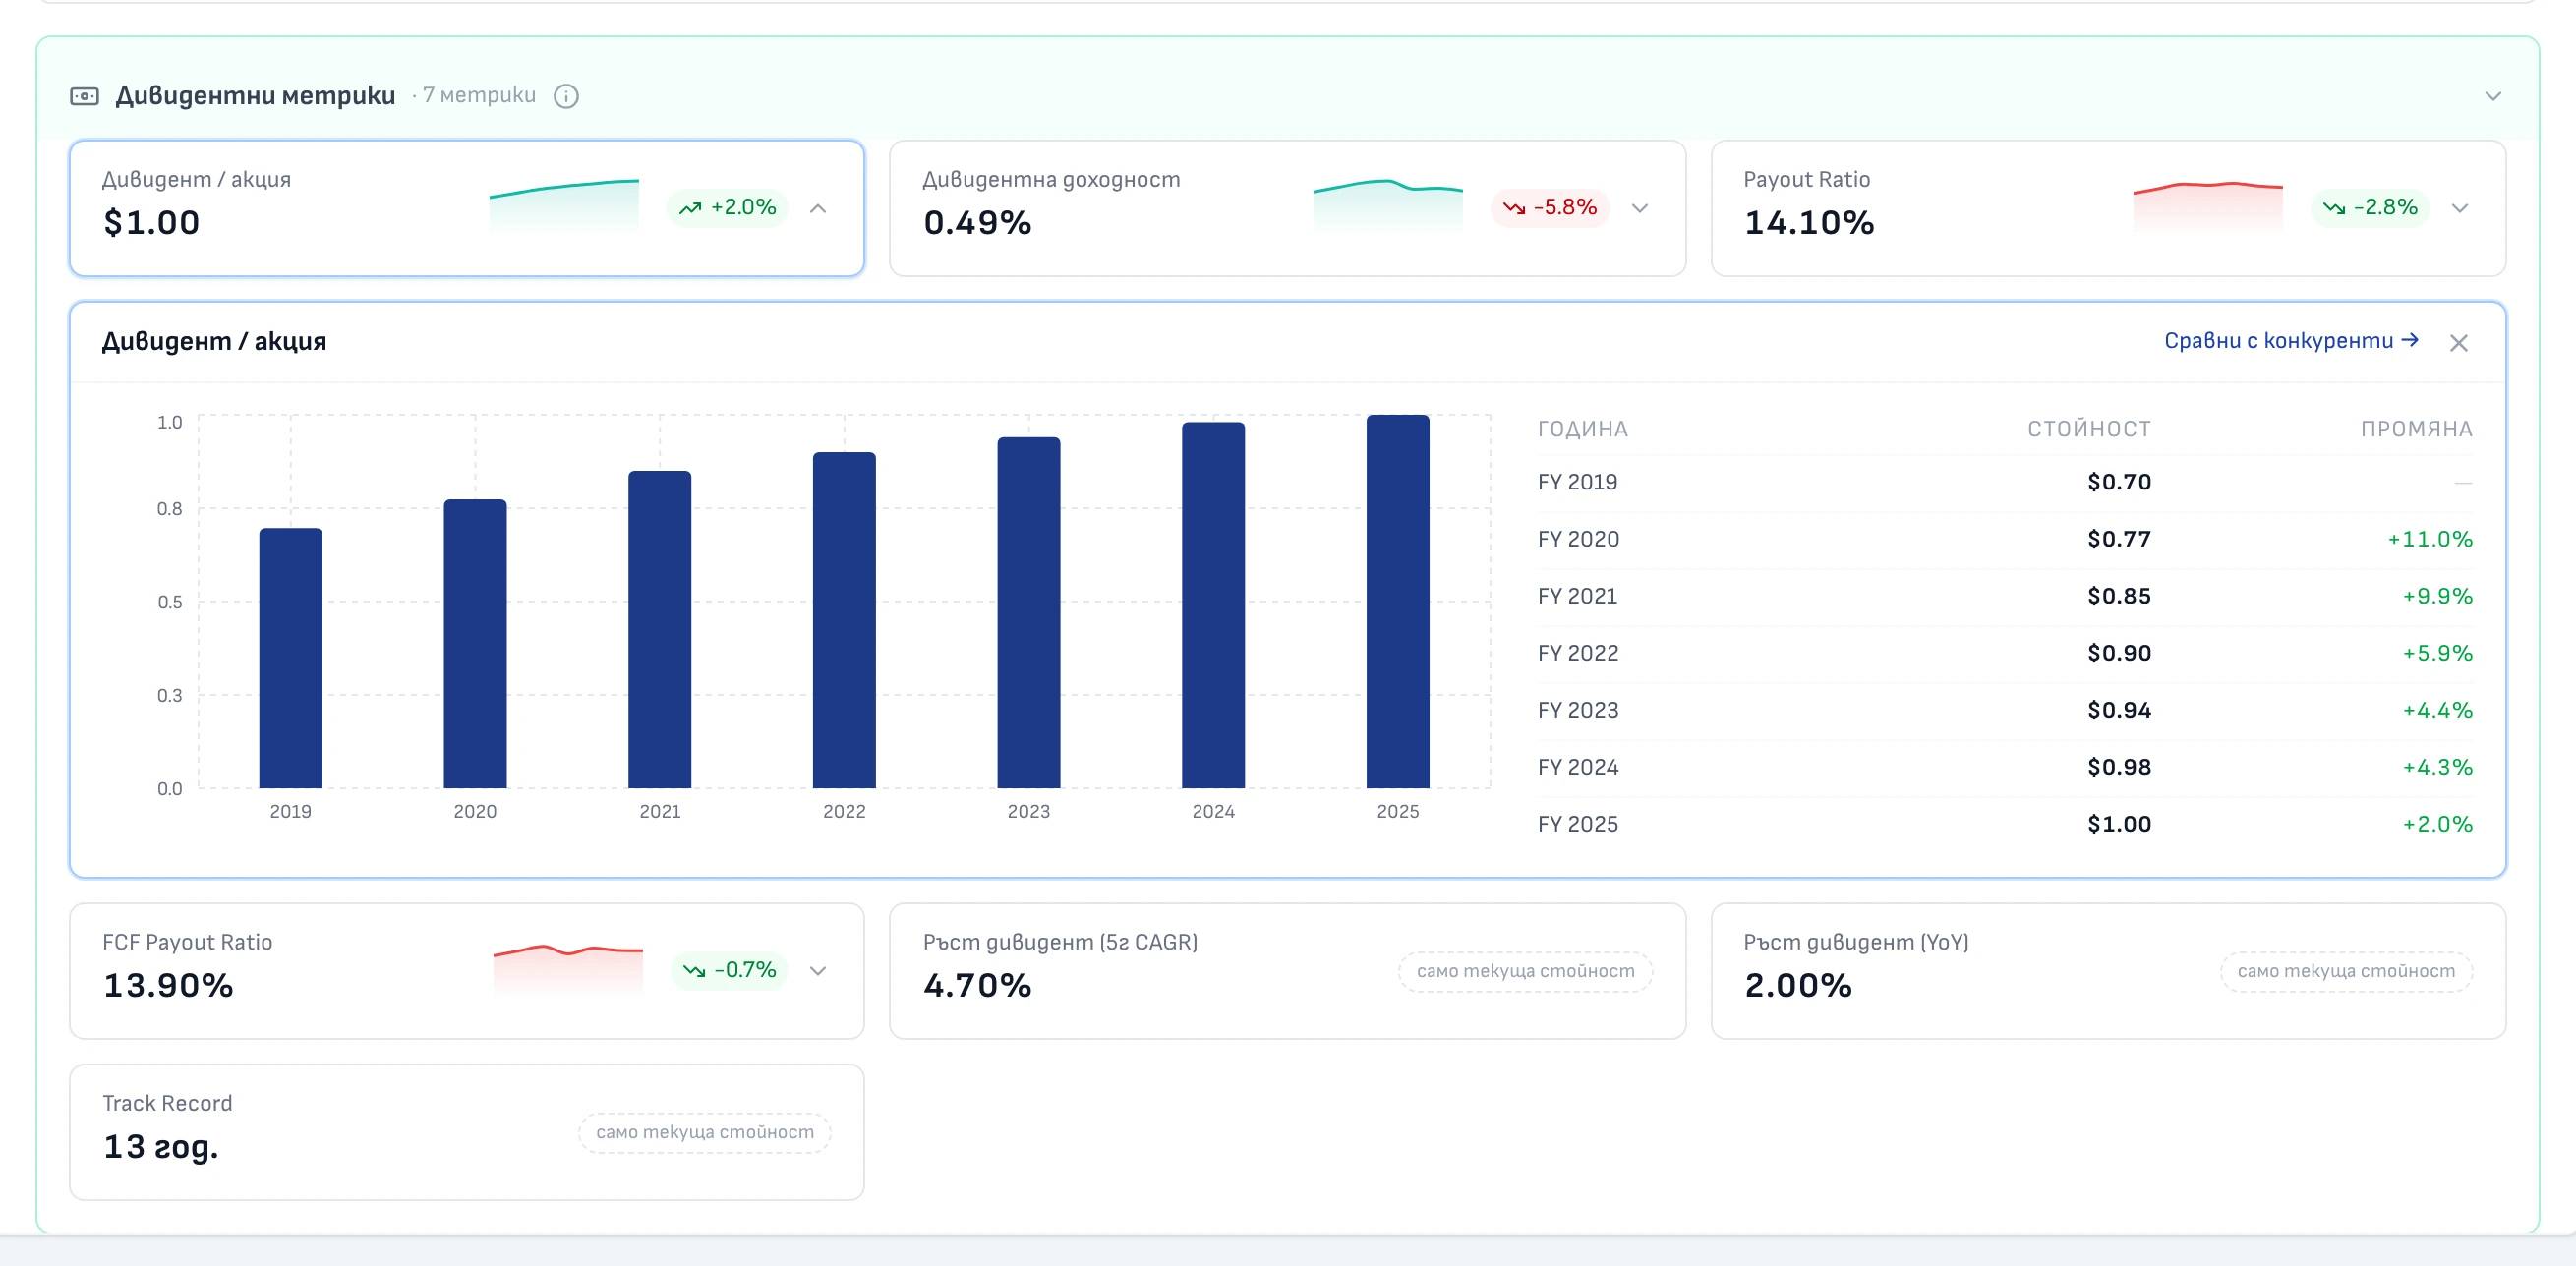The height and width of the screenshot is (1266, 2576).
Task: Click the Дивидент / акция sparkline chart
Action: coord(564,205)
